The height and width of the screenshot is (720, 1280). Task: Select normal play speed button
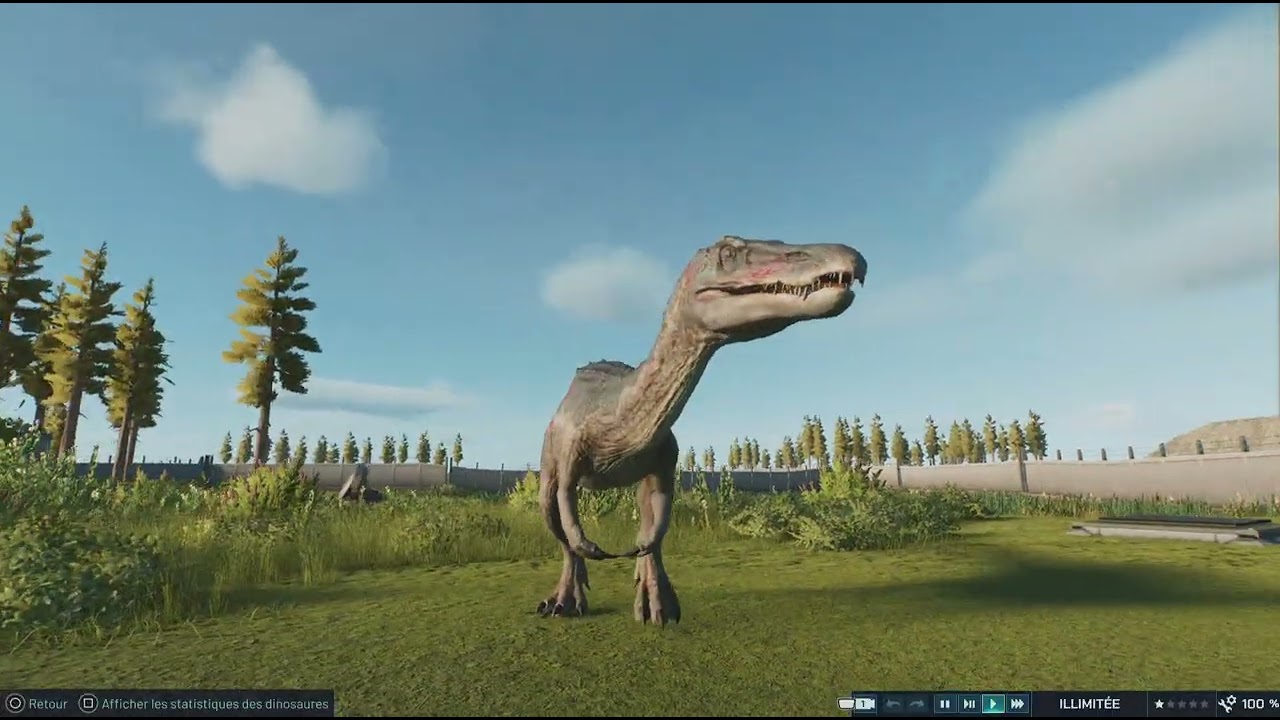[x=993, y=704]
